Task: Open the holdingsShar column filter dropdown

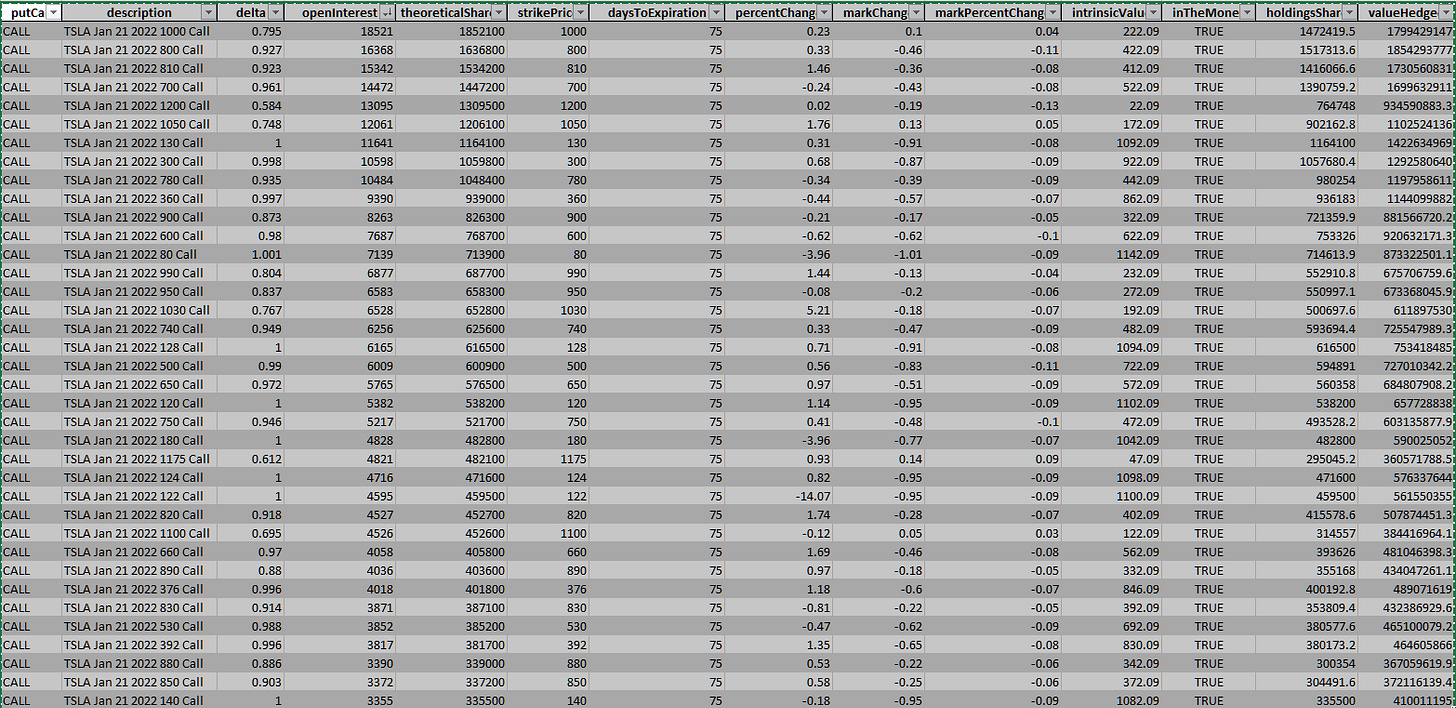Action: click(1349, 13)
